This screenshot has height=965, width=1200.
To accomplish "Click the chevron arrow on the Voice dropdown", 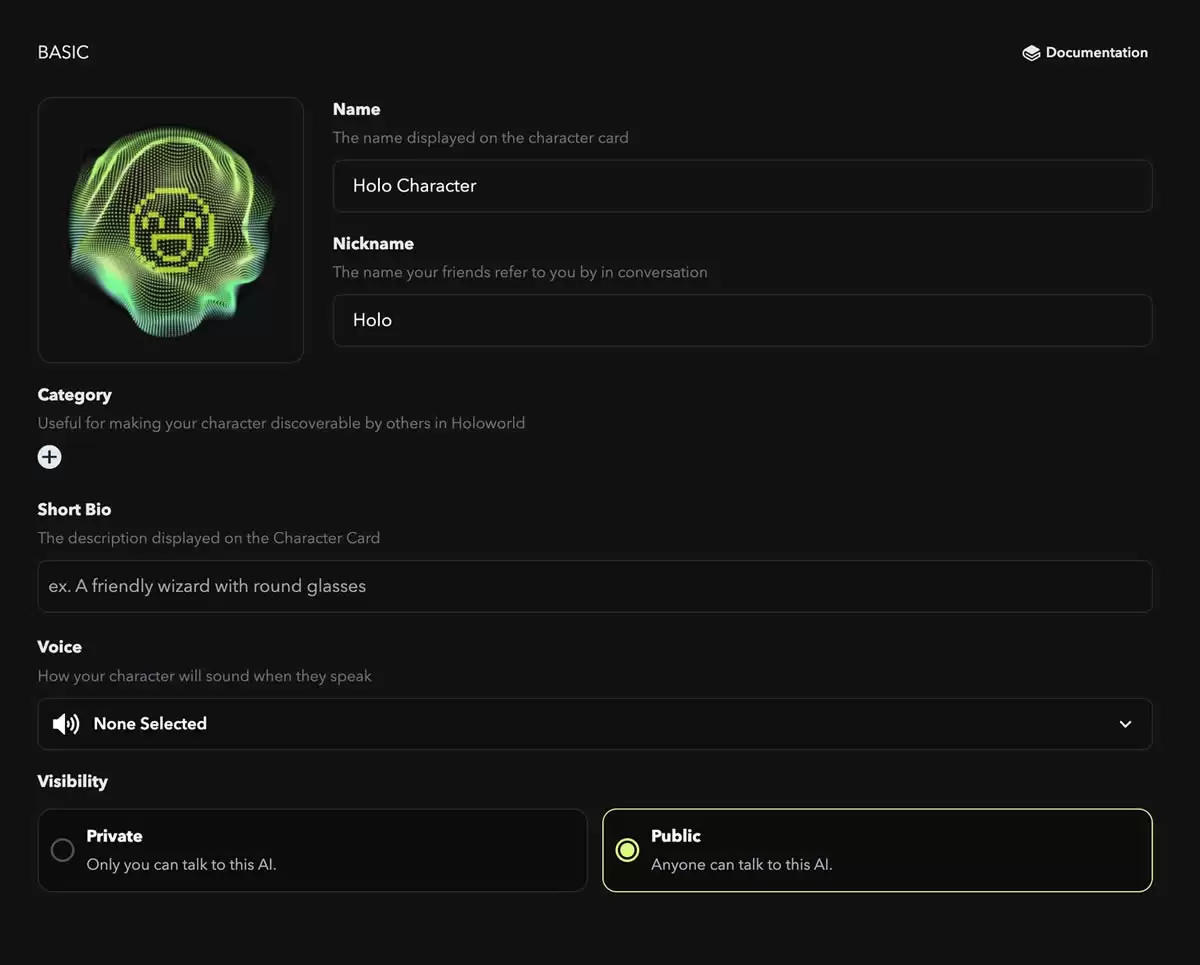I will 1124,724.
